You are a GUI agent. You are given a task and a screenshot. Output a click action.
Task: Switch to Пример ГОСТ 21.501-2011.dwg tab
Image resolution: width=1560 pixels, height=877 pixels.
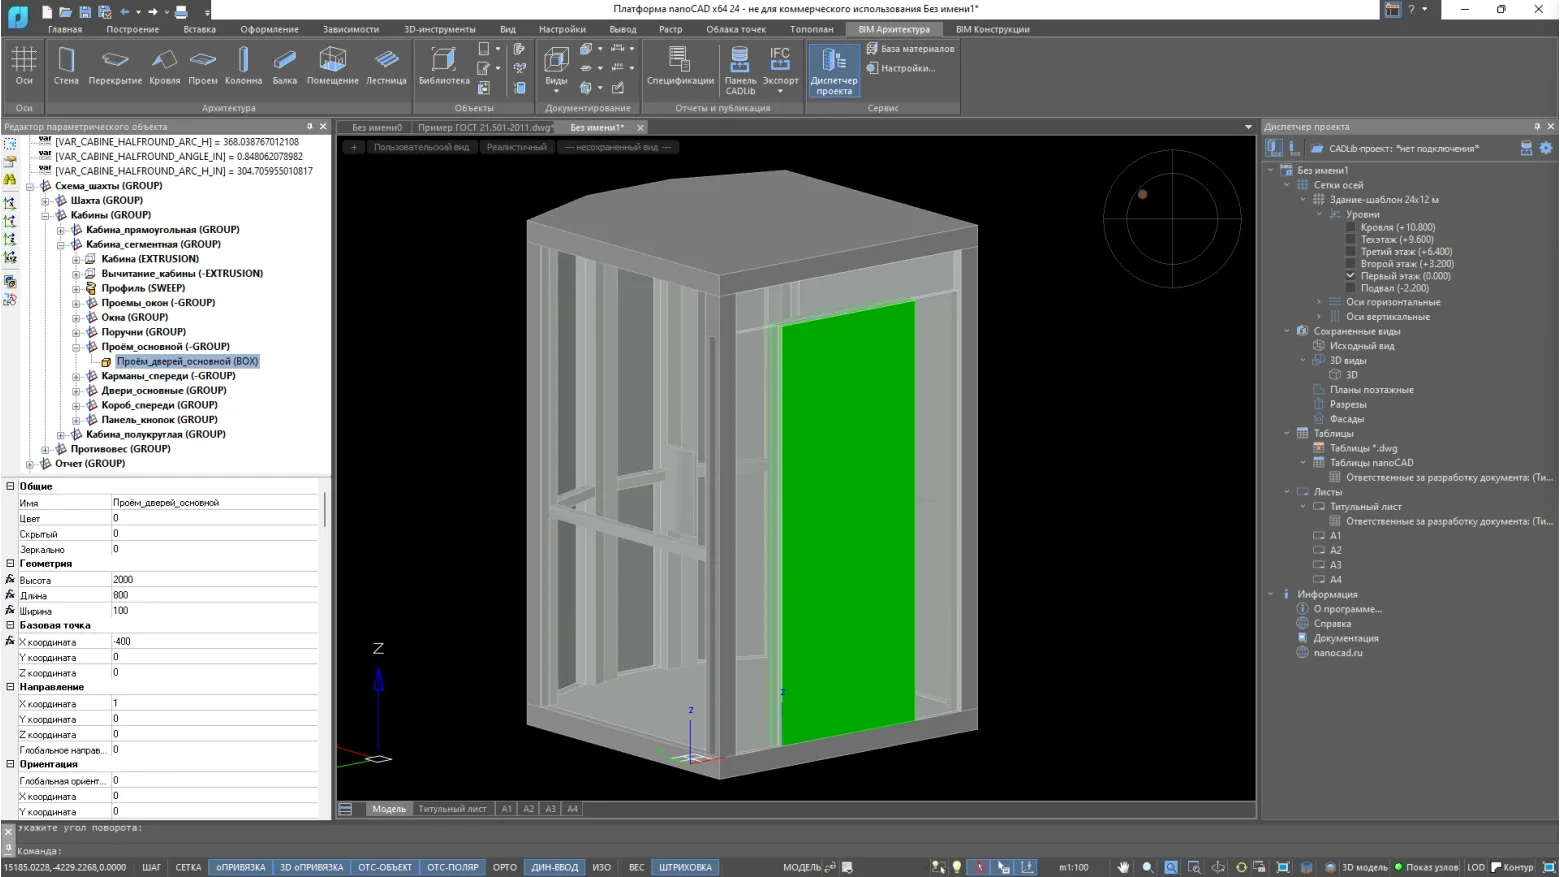(x=484, y=128)
